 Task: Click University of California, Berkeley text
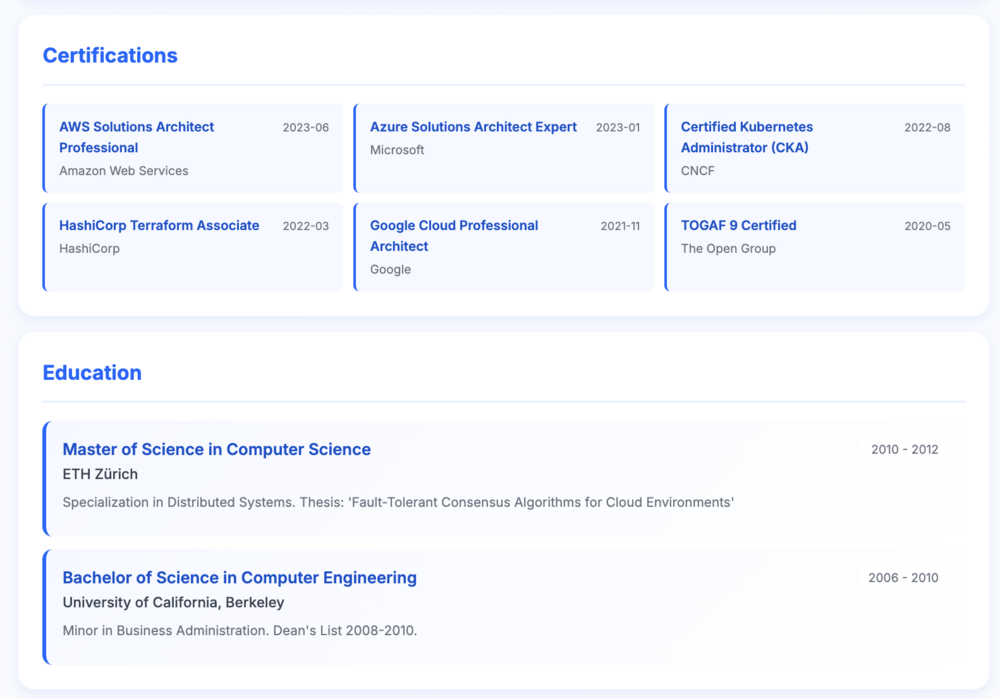(x=173, y=602)
